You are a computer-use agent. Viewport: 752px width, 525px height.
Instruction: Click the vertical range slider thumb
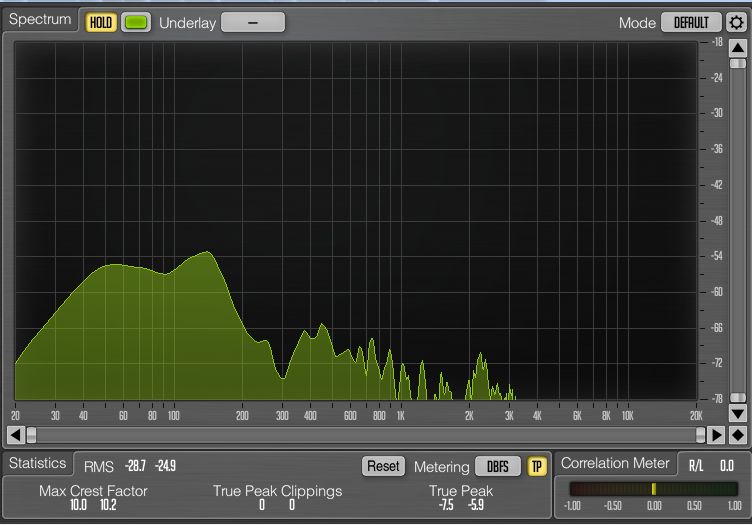[737, 63]
